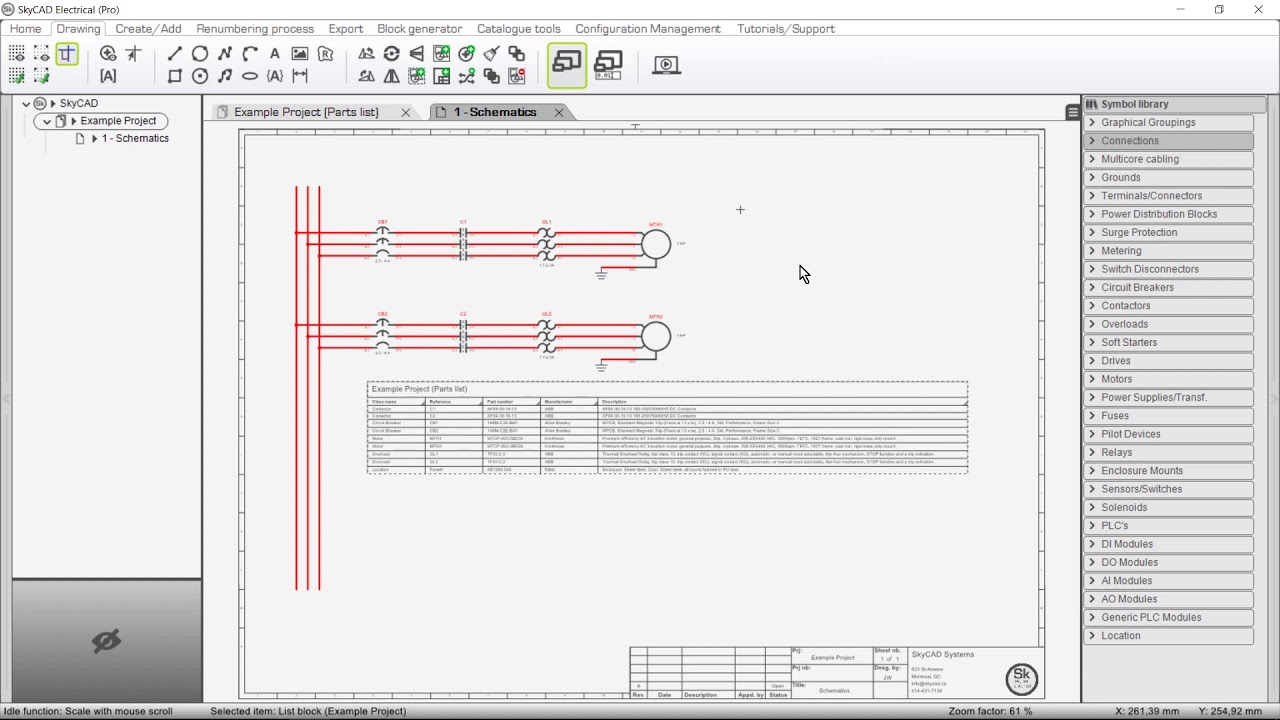Open the Overloads symbol category
Viewport: 1280px width, 720px height.
(1168, 324)
